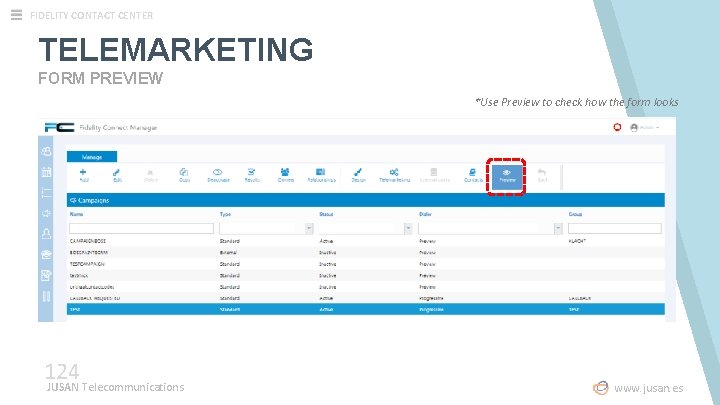720x405 pixels.
Task: Click the greyed Delete X icon
Action: tap(150, 175)
